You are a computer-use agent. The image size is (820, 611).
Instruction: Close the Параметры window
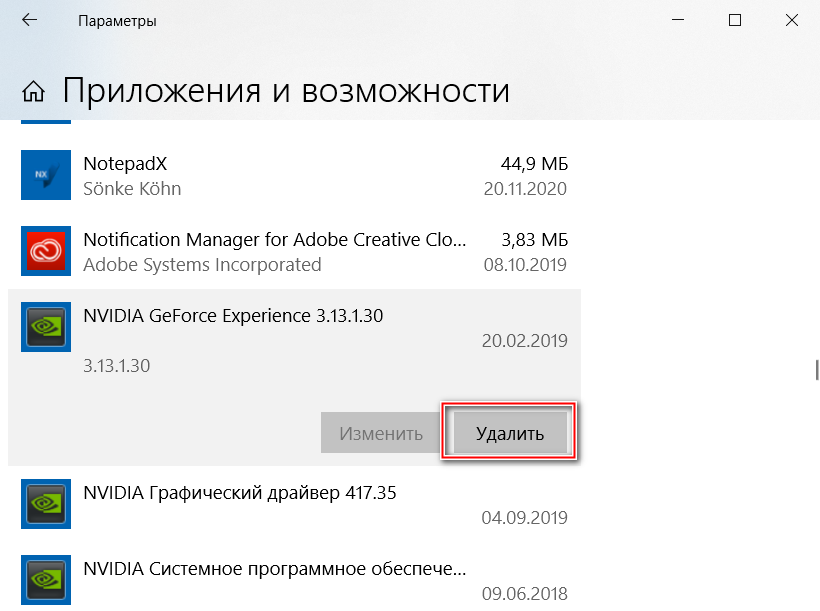tap(791, 20)
